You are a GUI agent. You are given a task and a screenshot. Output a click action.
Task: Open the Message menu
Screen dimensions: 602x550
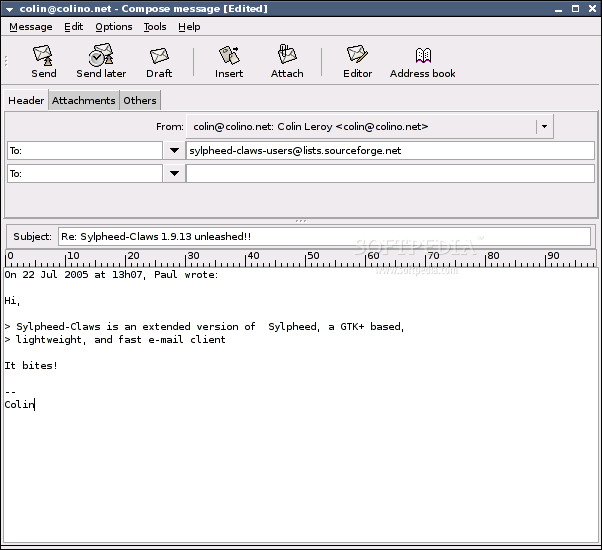pyautogui.click(x=31, y=27)
